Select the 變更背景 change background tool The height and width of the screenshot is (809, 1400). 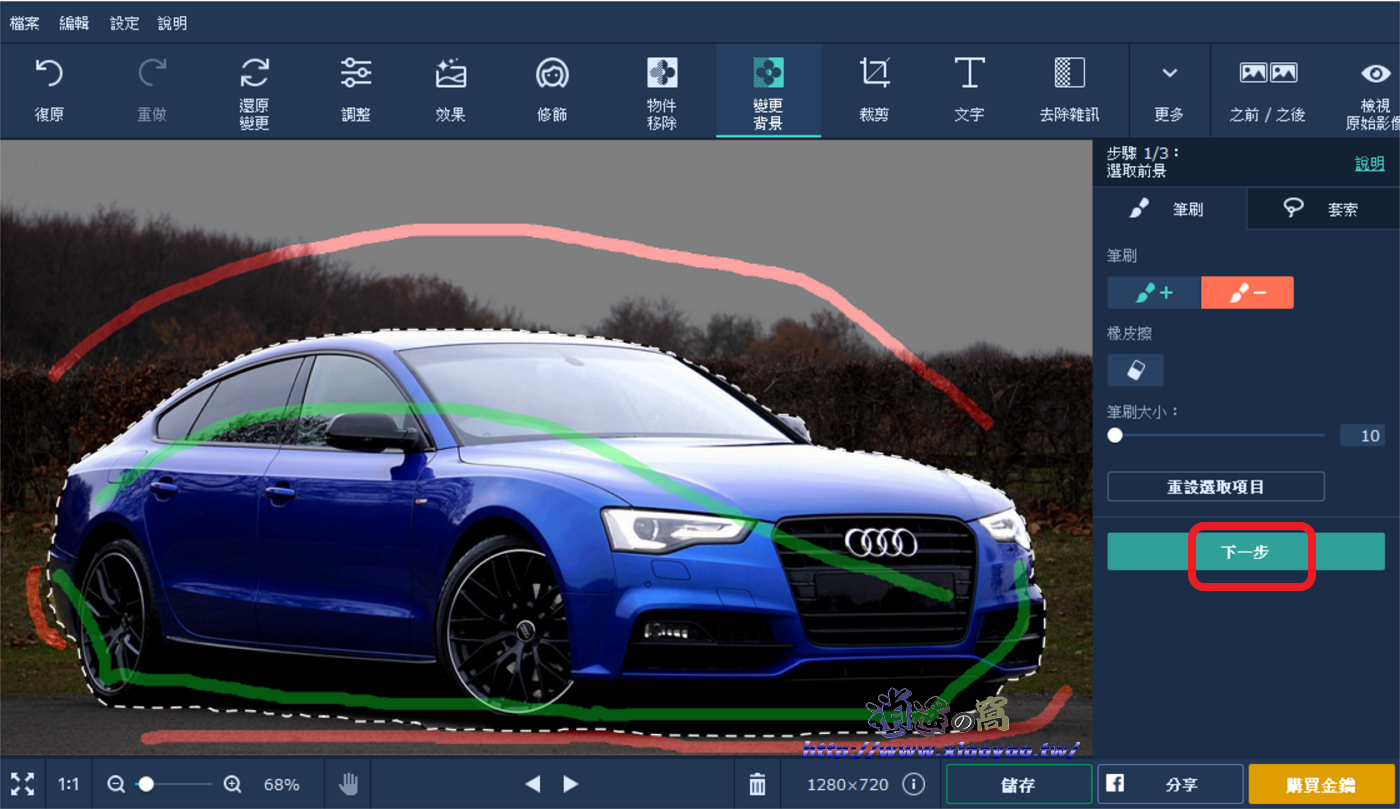(768, 91)
